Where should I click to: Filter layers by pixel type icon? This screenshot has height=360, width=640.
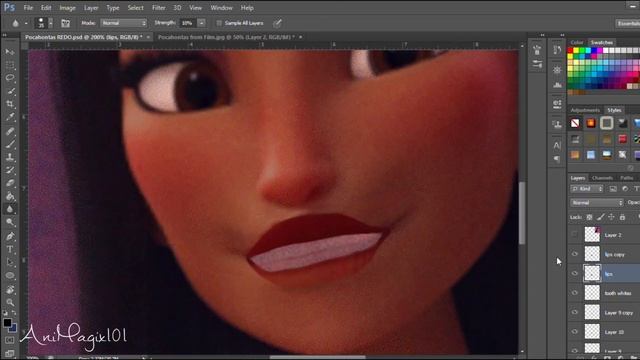point(613,189)
